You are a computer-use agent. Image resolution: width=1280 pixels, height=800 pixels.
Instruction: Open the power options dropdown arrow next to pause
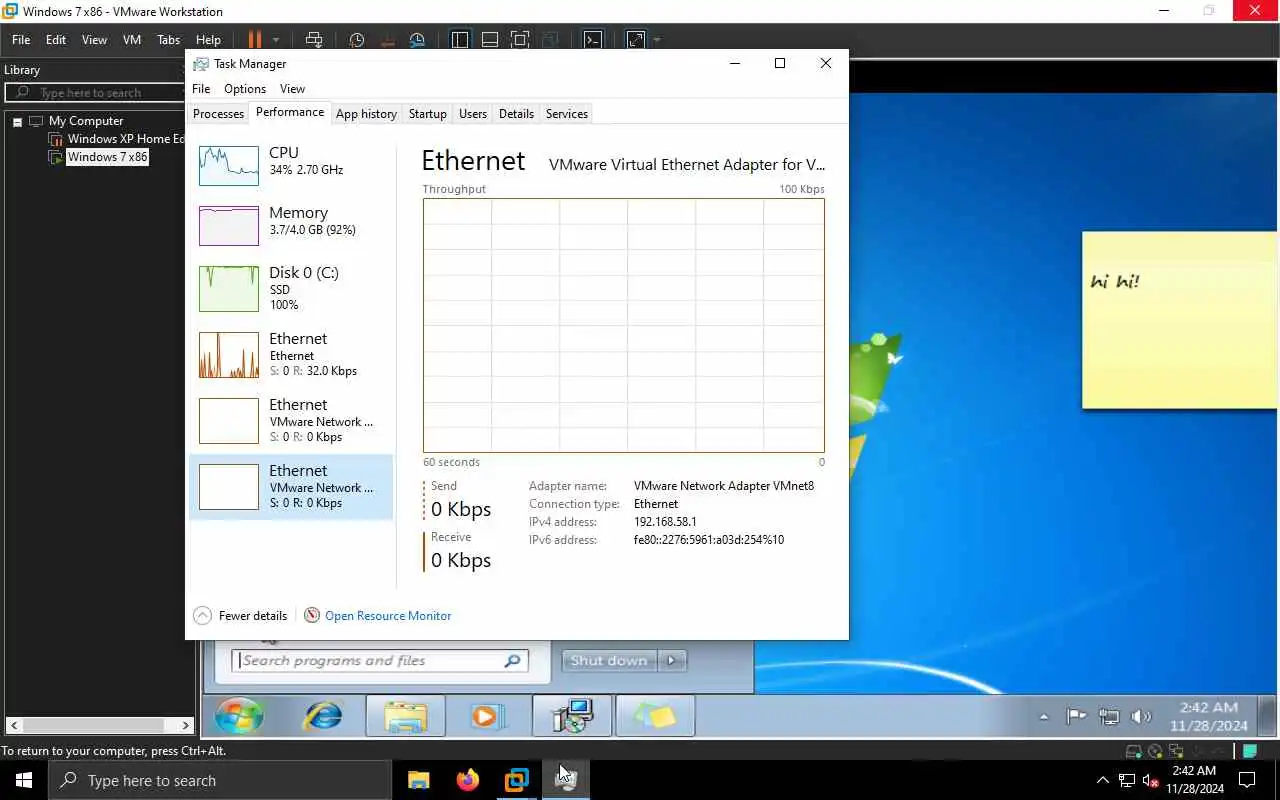click(x=276, y=40)
